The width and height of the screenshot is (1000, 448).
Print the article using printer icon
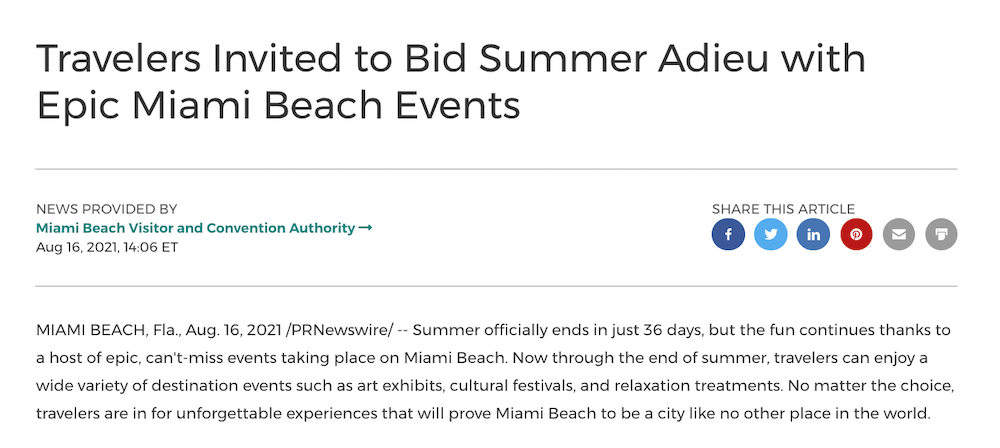pyautogui.click(x=941, y=234)
